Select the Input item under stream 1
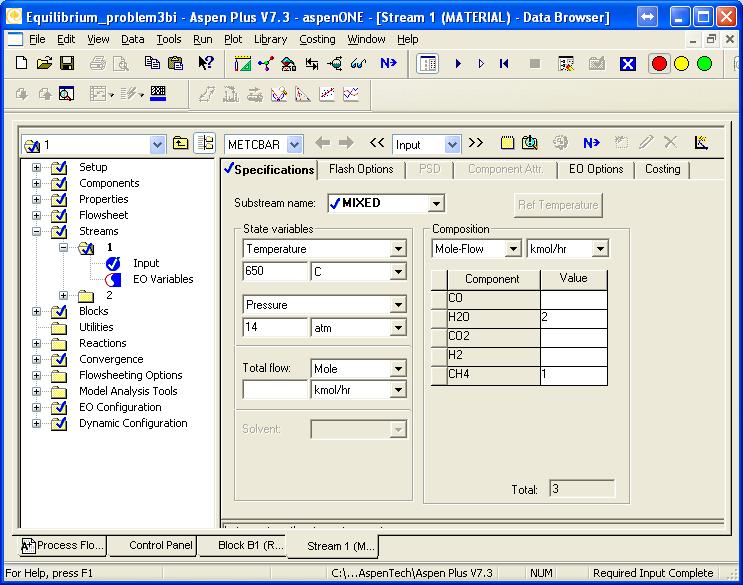743x585 pixels. [x=146, y=263]
